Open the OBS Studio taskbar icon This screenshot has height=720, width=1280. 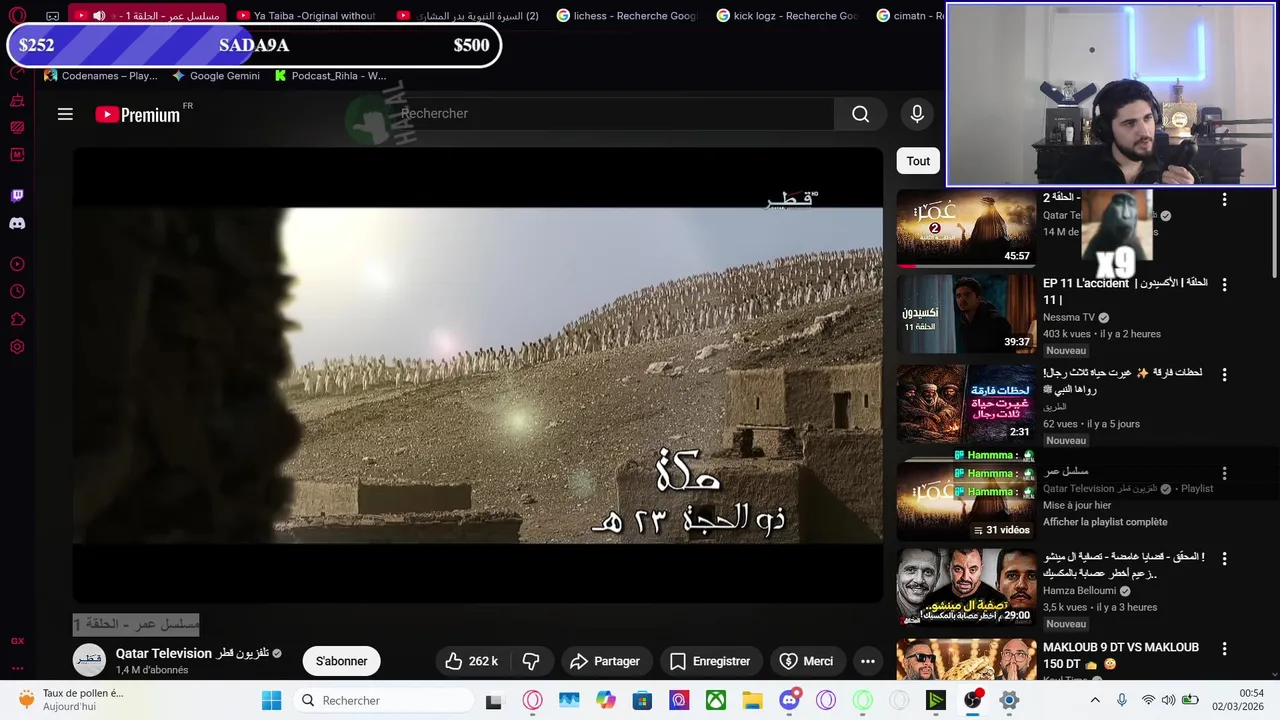coord(972,700)
